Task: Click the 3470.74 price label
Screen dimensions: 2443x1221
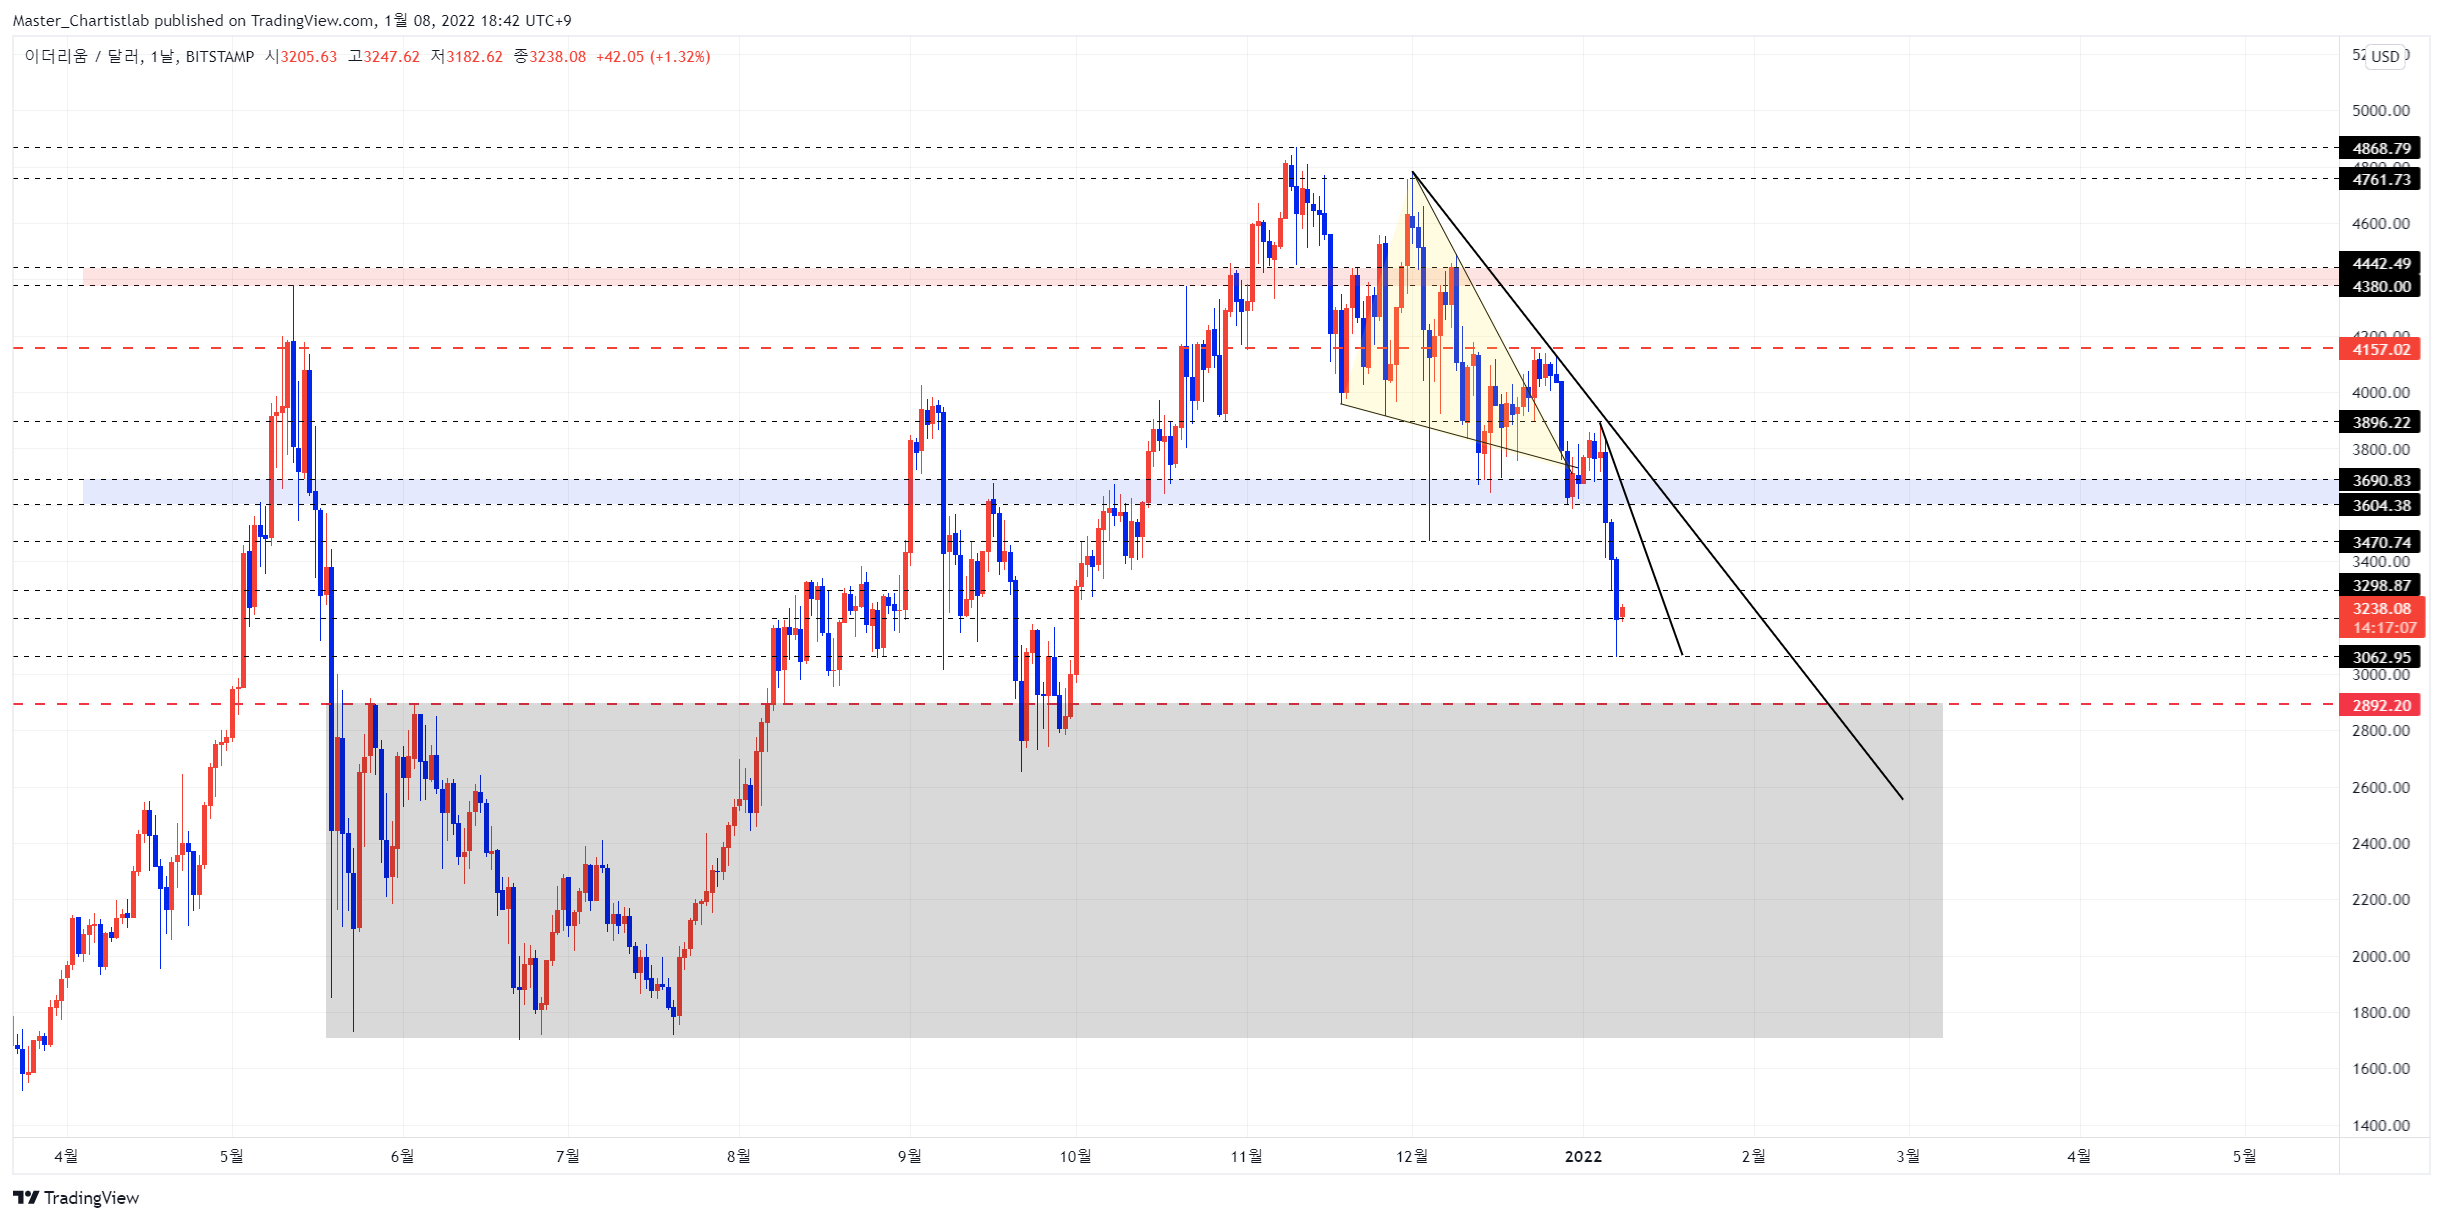Action: coord(2380,542)
